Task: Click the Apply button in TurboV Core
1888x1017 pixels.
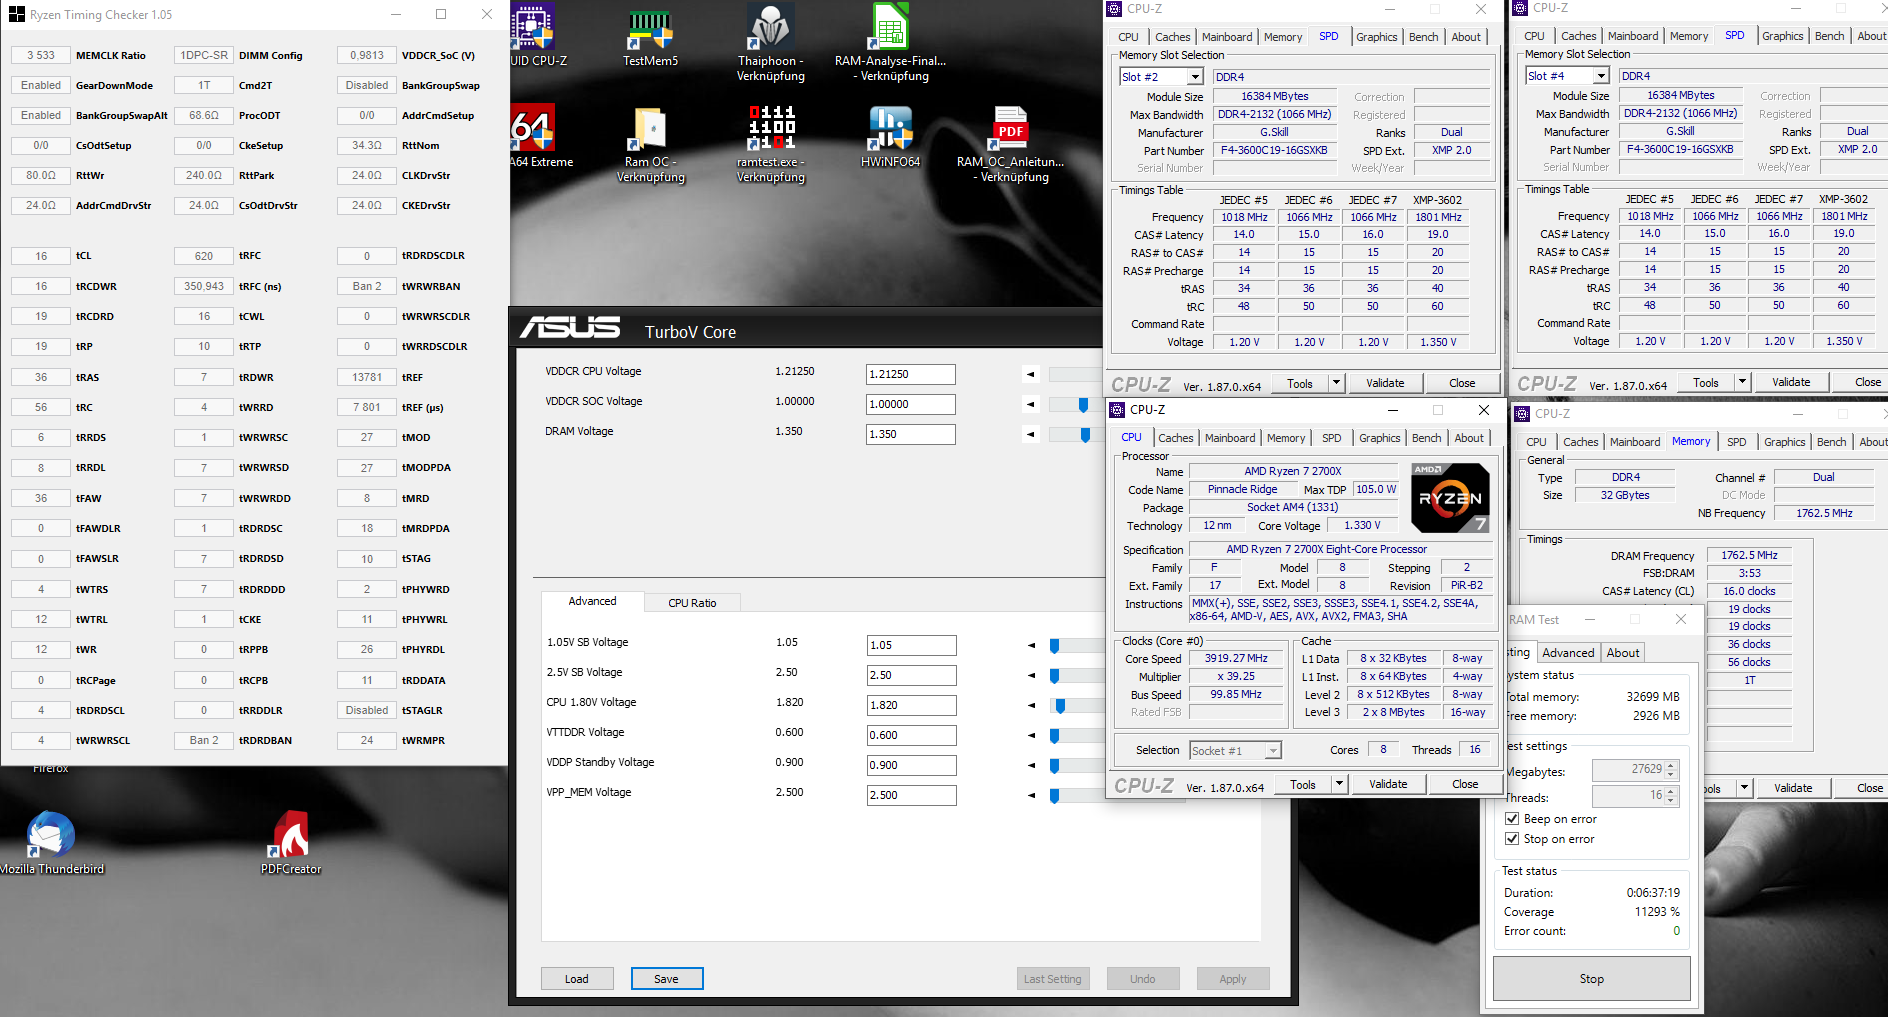Action: coord(1233,979)
